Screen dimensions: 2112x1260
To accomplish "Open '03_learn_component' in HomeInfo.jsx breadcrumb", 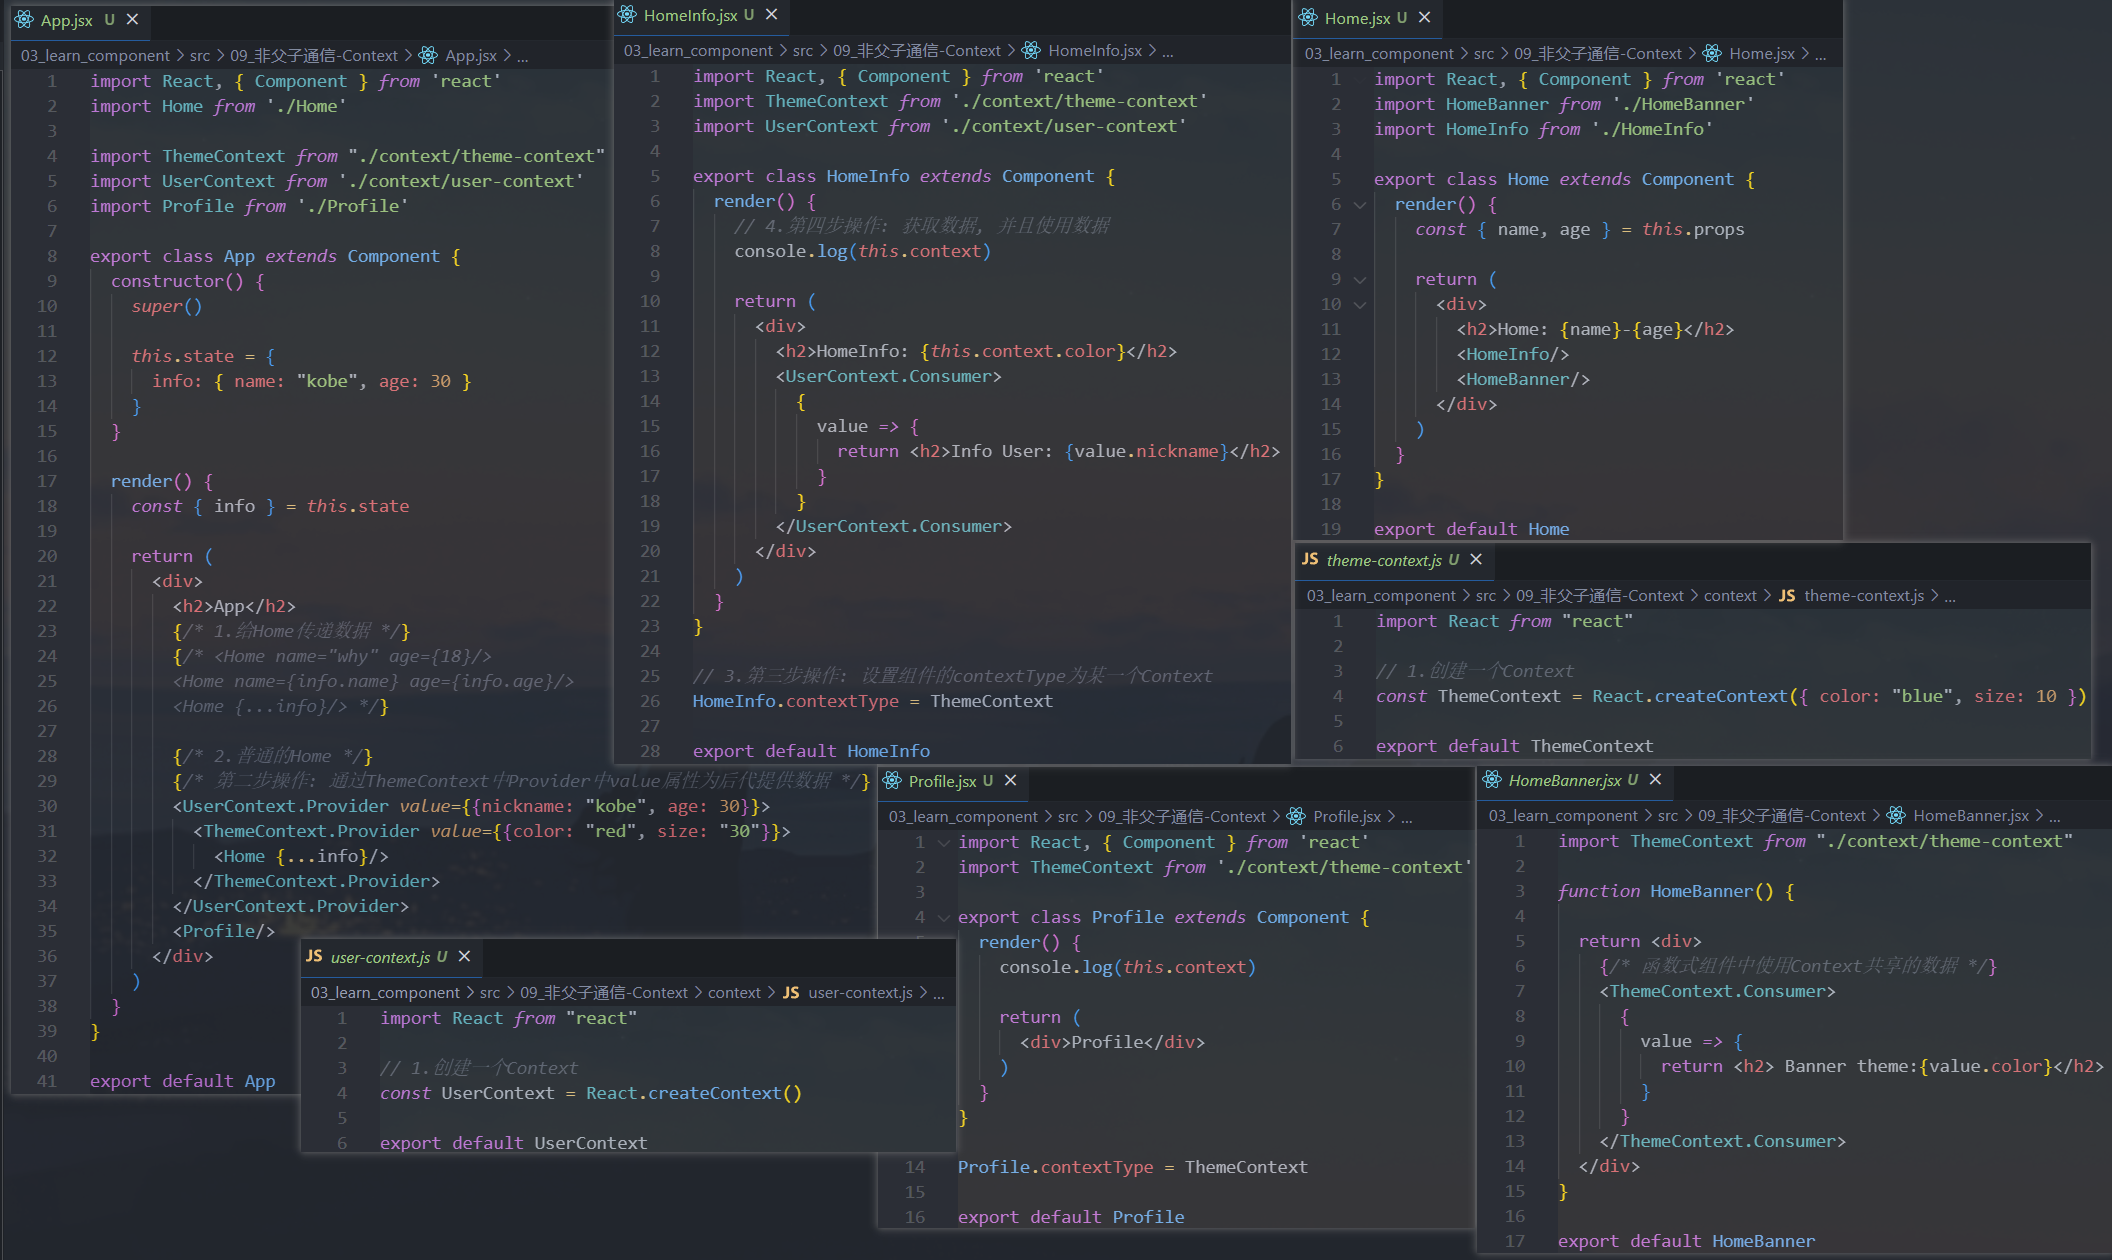I will pos(698,50).
